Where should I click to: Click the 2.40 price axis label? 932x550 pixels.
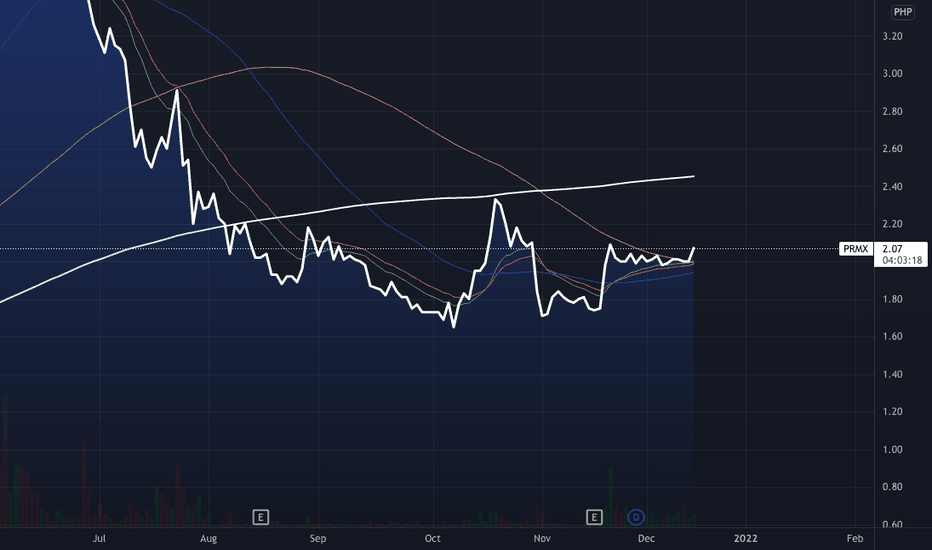click(x=892, y=187)
